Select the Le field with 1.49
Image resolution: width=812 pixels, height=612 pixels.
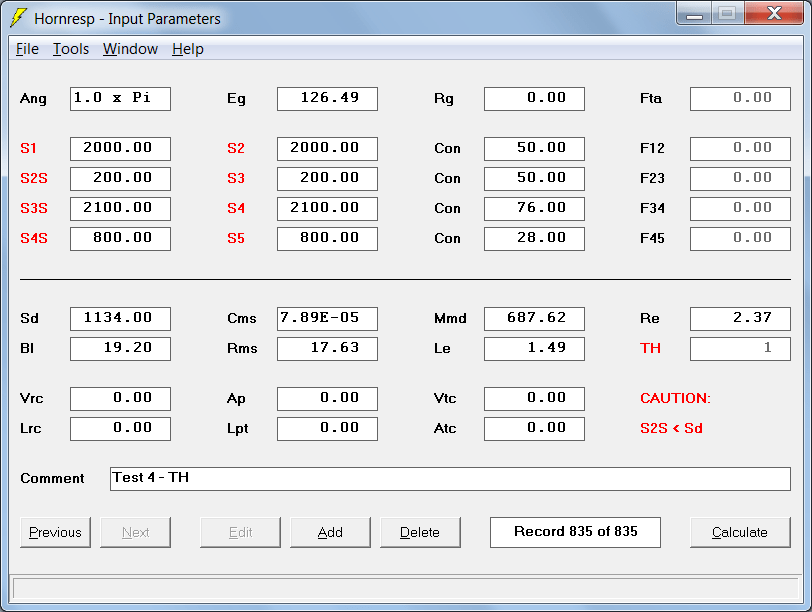pyautogui.click(x=534, y=349)
